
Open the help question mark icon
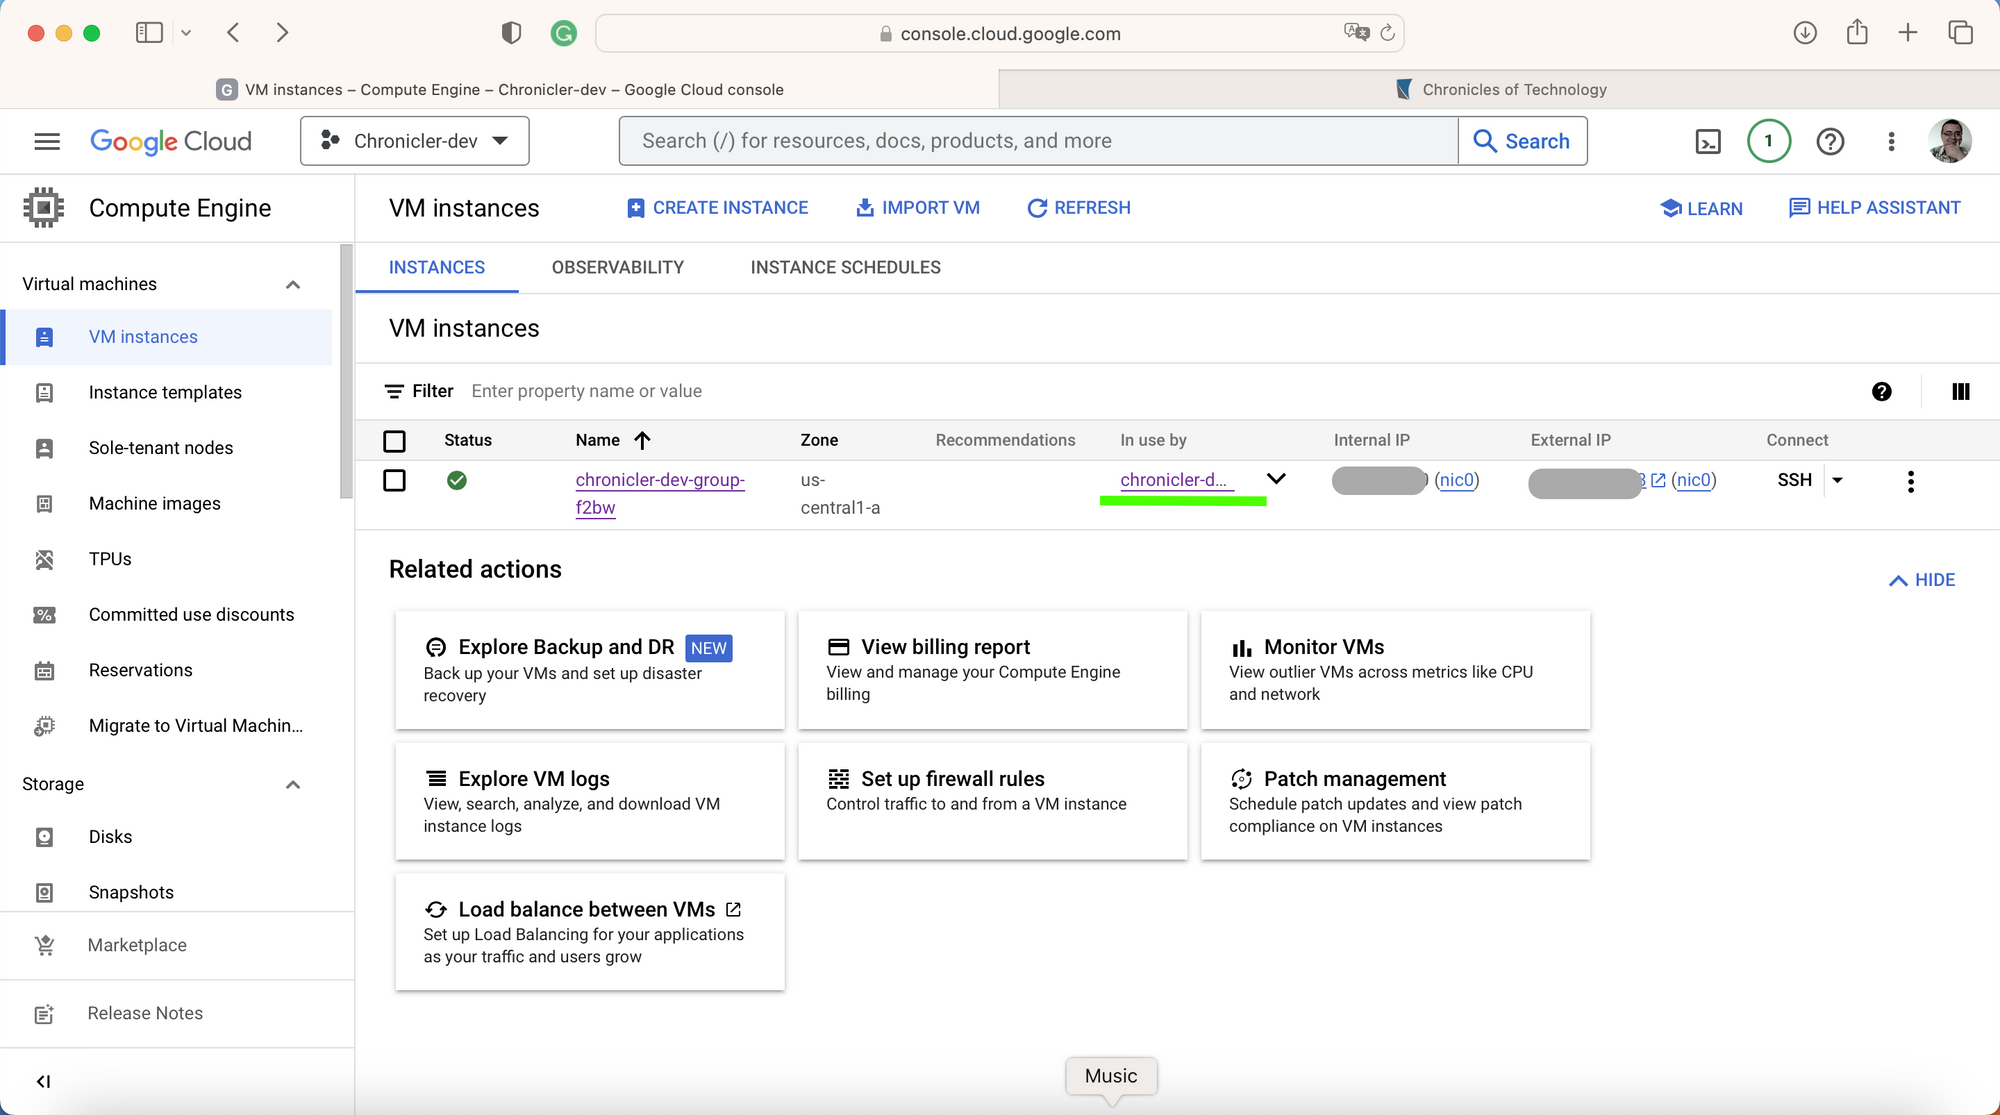point(1830,142)
